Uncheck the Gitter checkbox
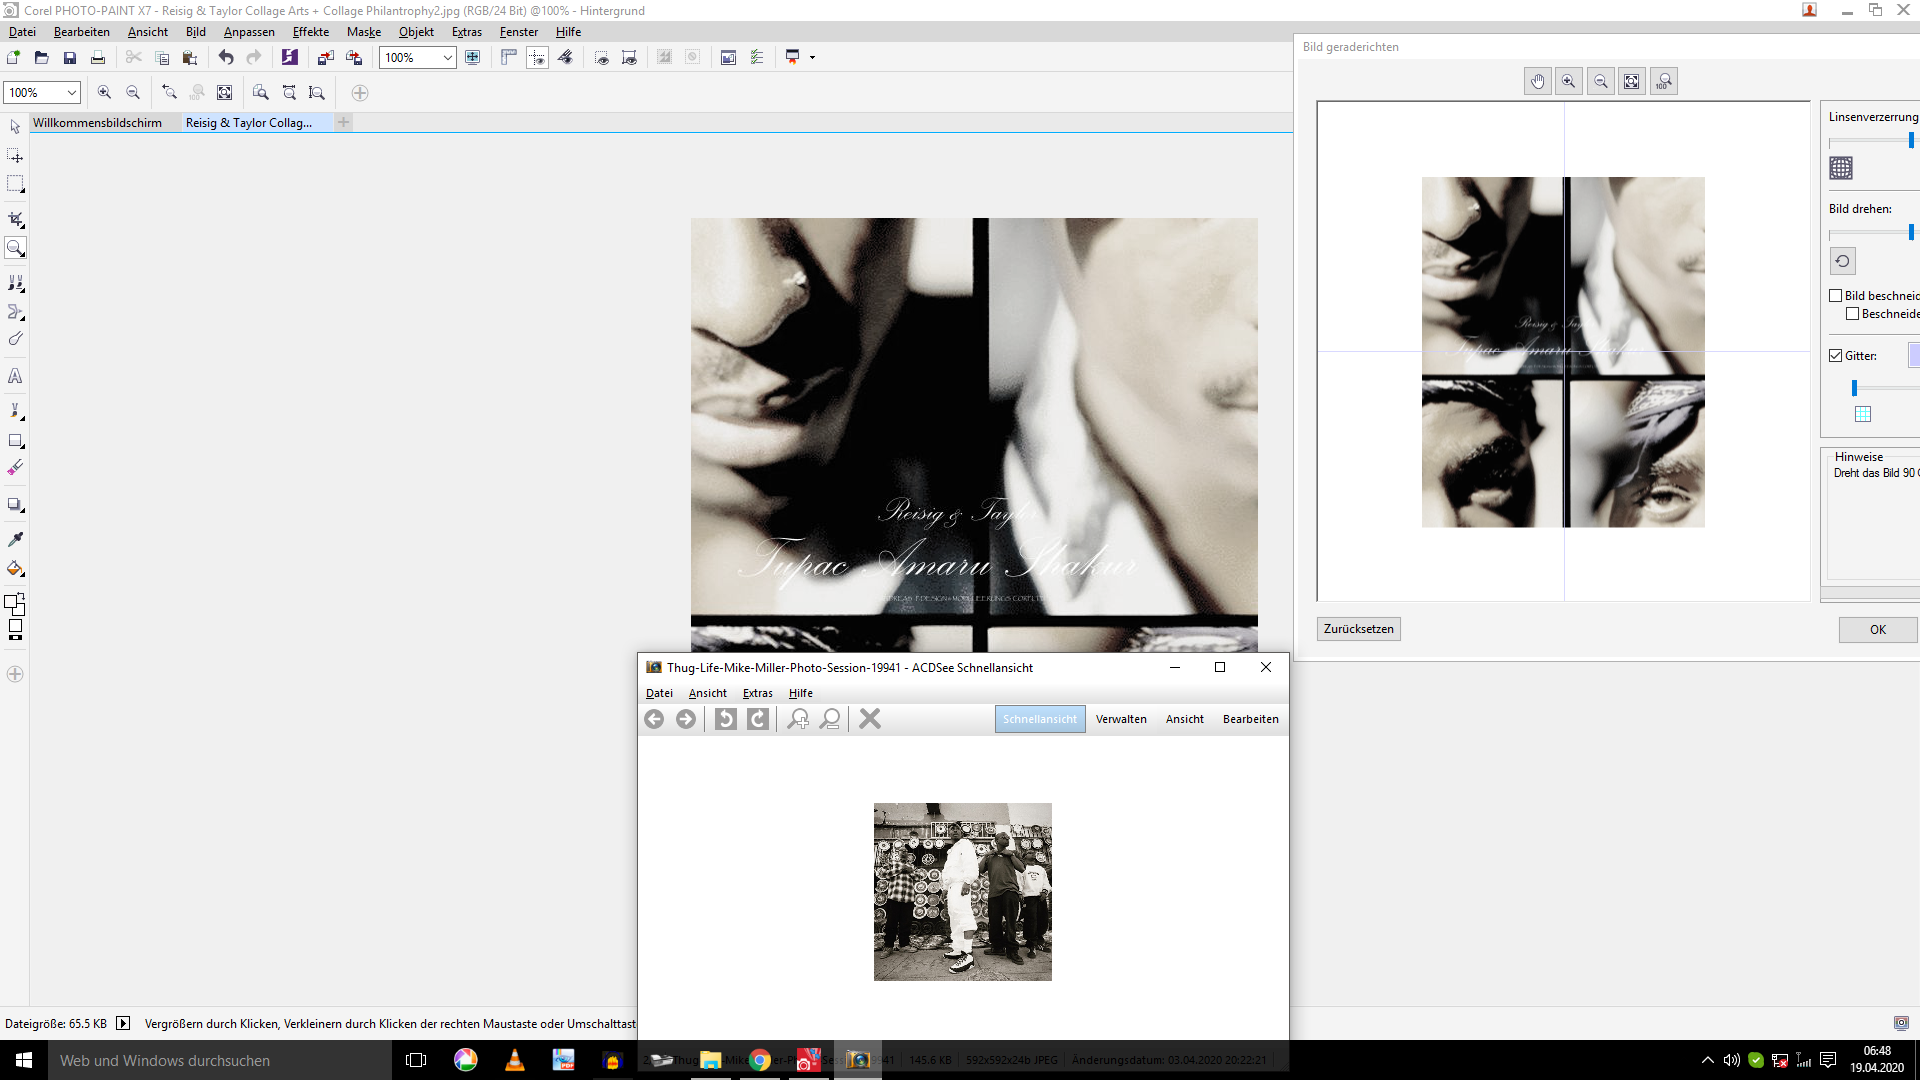Viewport: 1920px width, 1080px height. click(1836, 356)
